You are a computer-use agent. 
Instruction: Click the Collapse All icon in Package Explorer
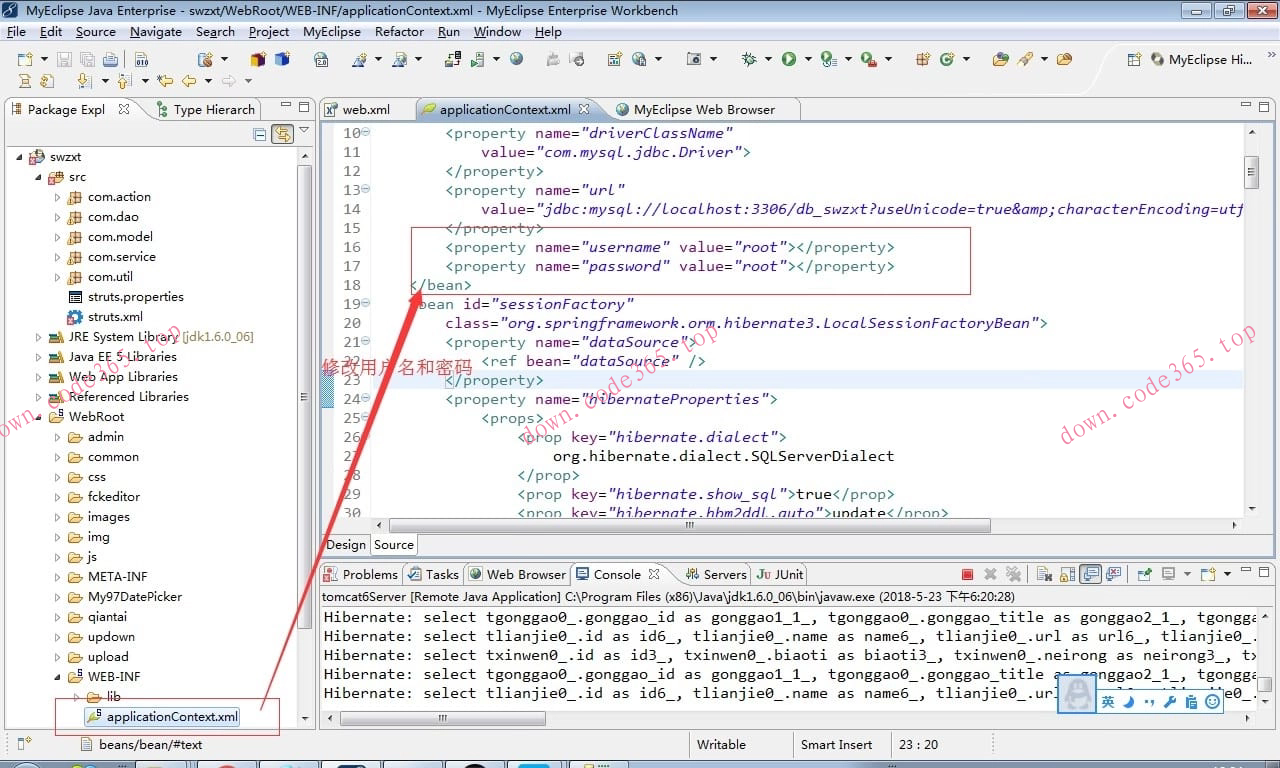[260, 134]
